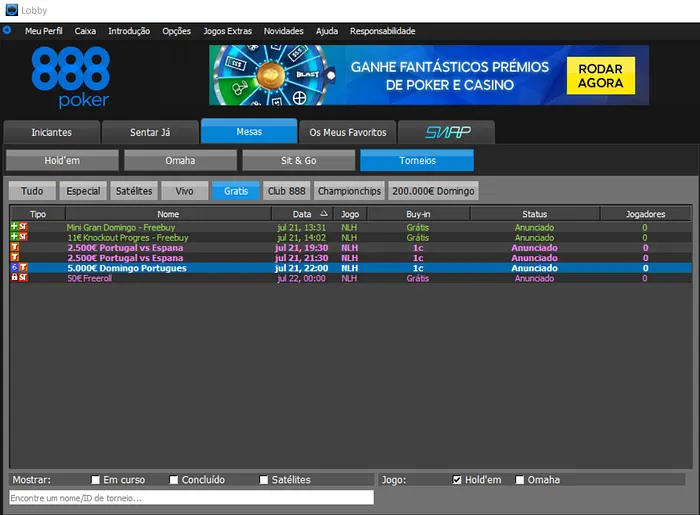This screenshot has width=700, height=515.
Task: Select the 5.000€ Domingo Portugues tournament
Action: coord(351,268)
